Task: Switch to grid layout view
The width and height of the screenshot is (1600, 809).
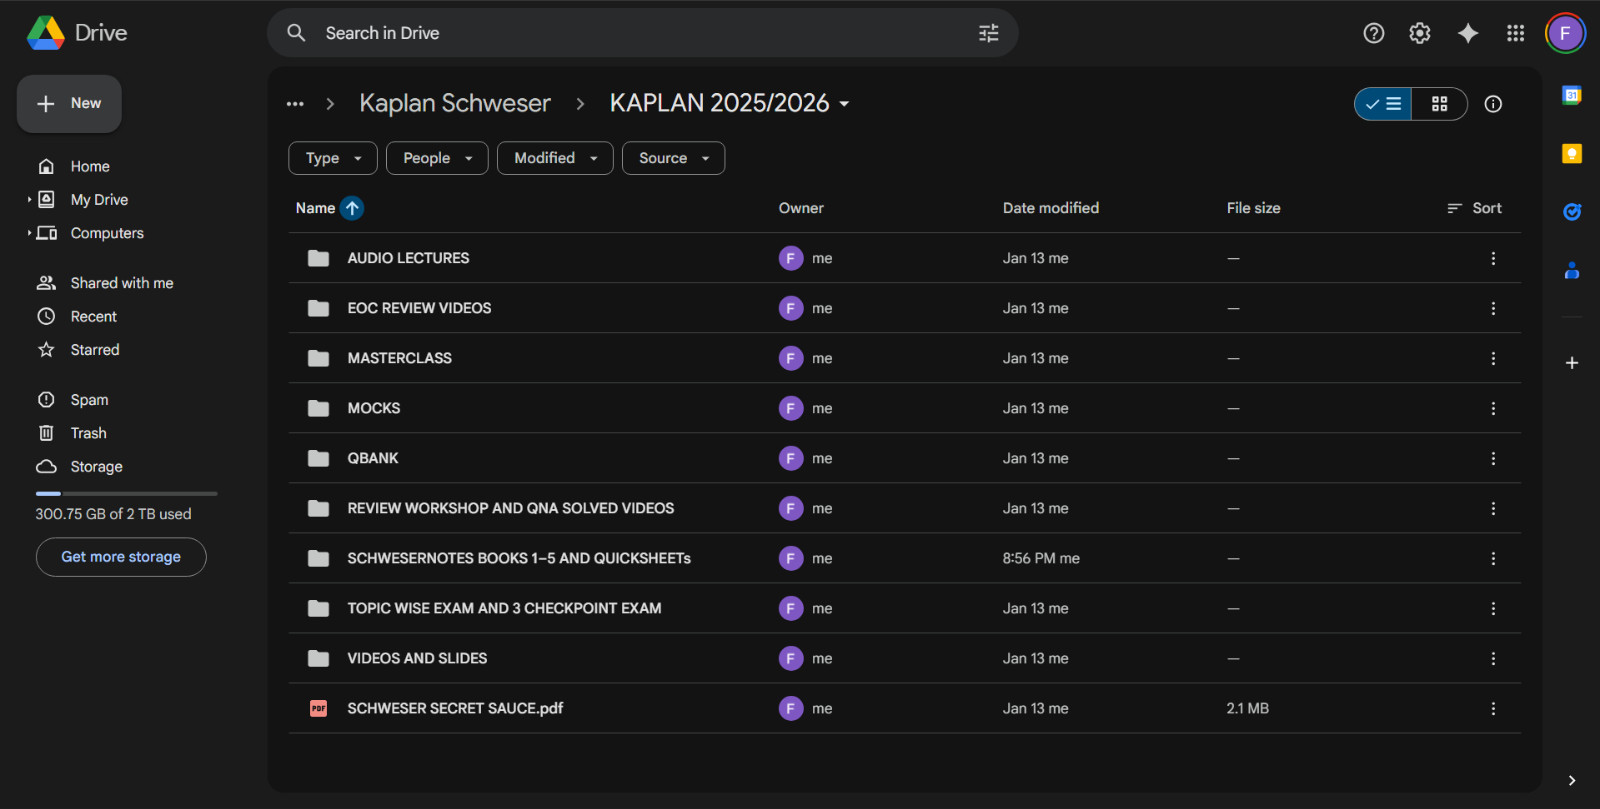Action: 1439,104
